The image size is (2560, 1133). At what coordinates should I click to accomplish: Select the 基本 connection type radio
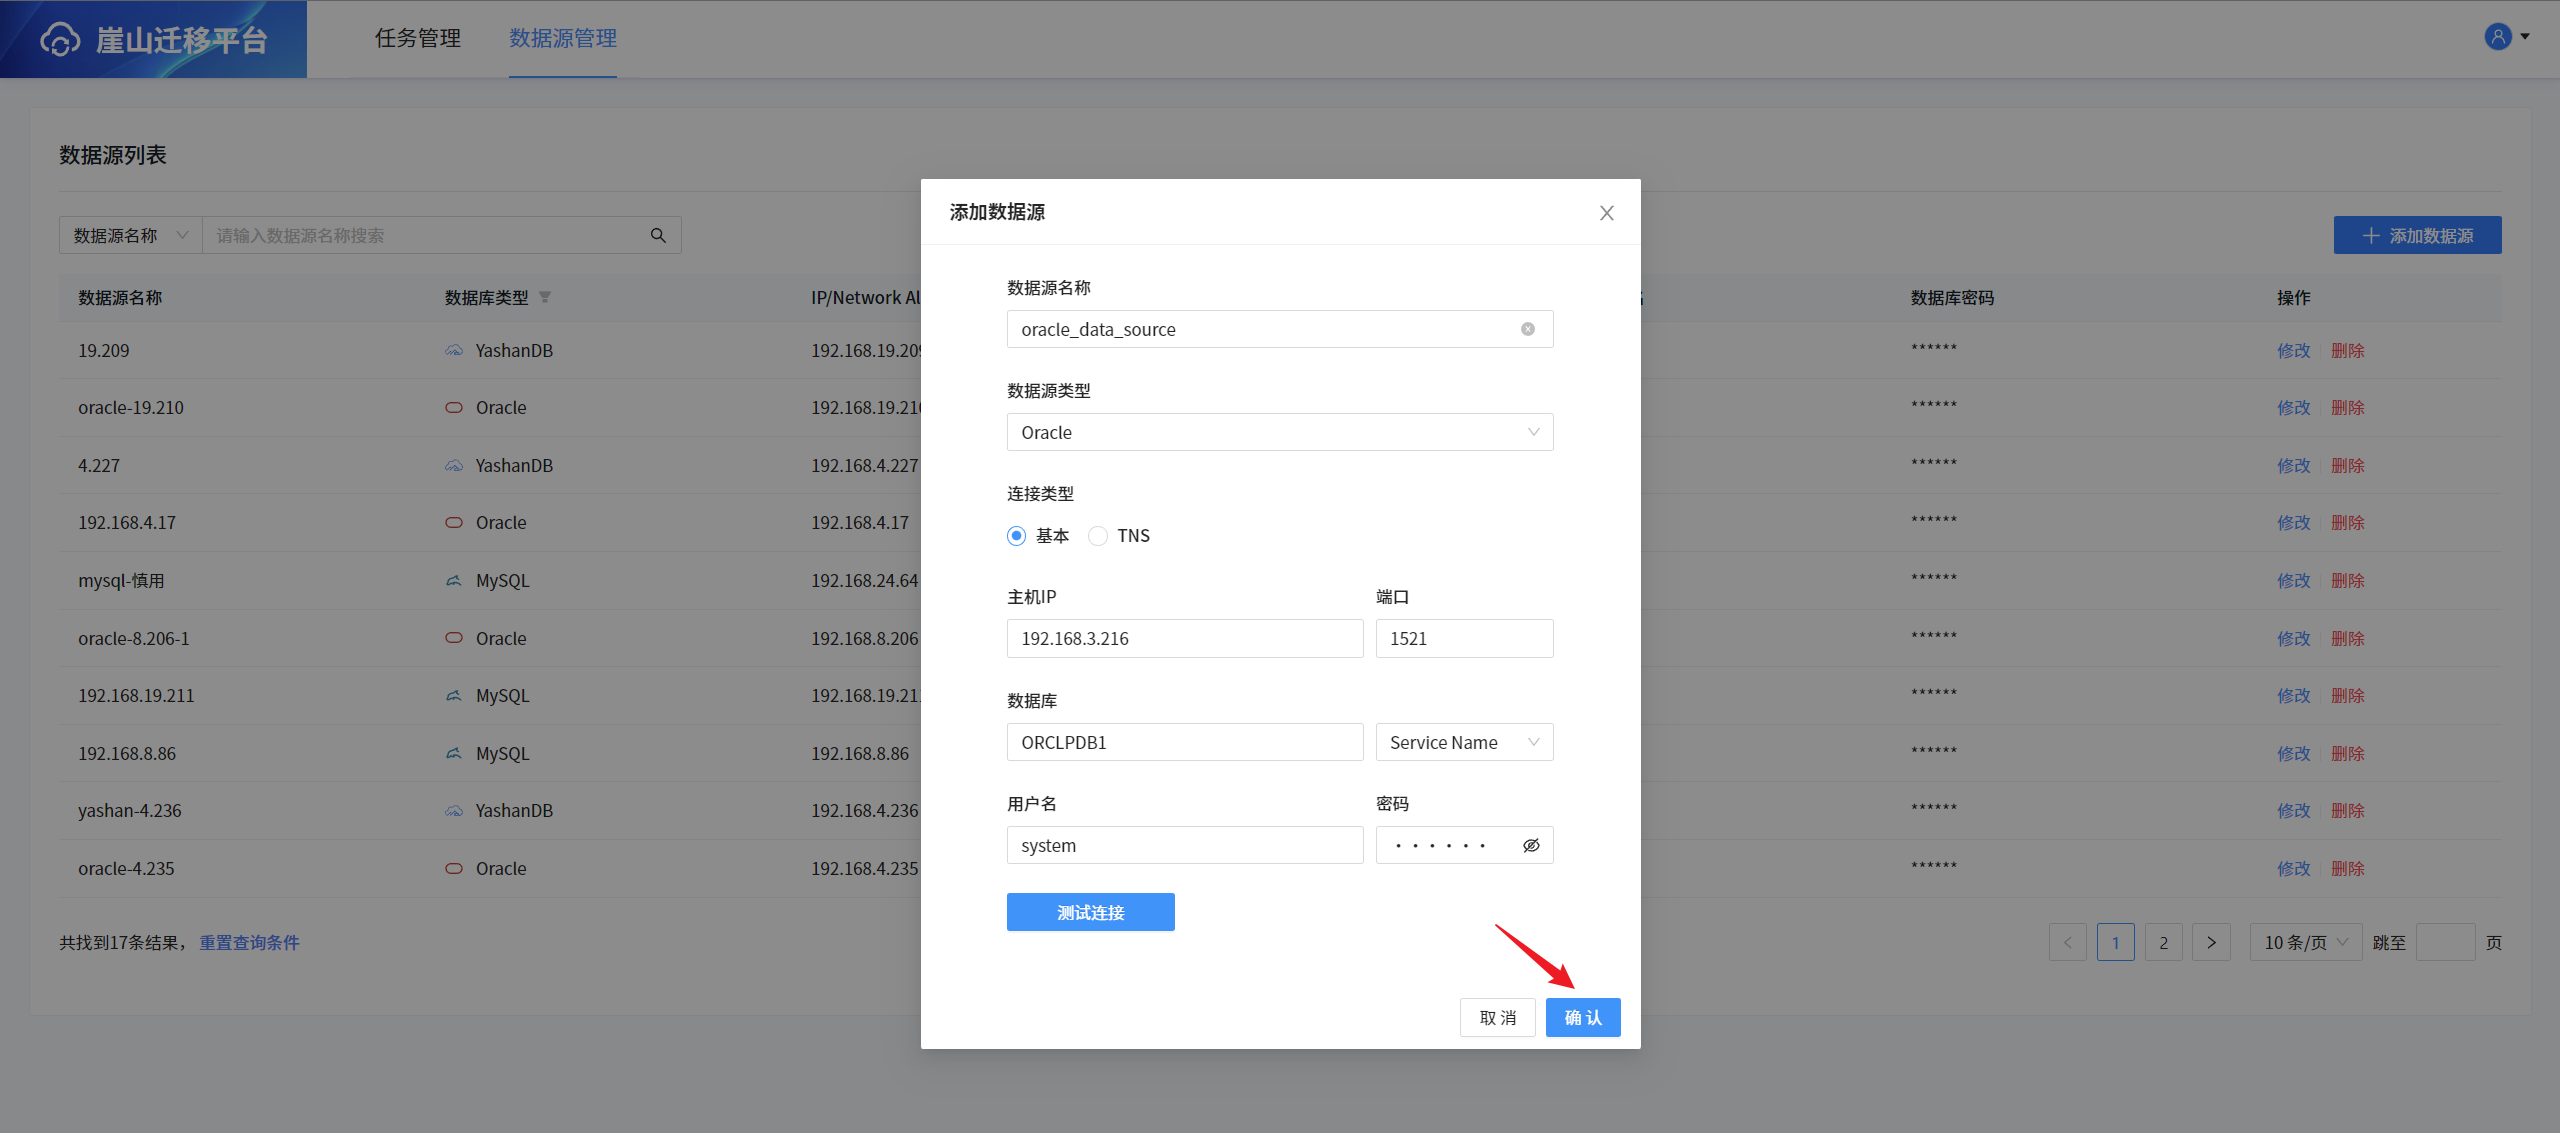coord(1017,536)
